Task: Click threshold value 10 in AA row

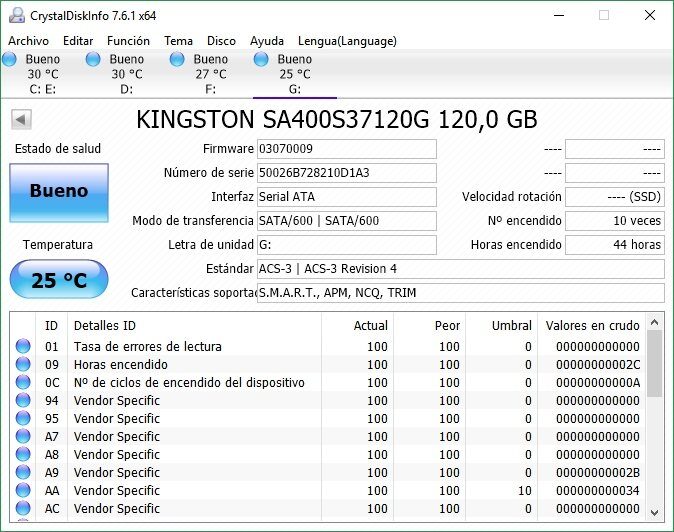Action: tap(525, 491)
